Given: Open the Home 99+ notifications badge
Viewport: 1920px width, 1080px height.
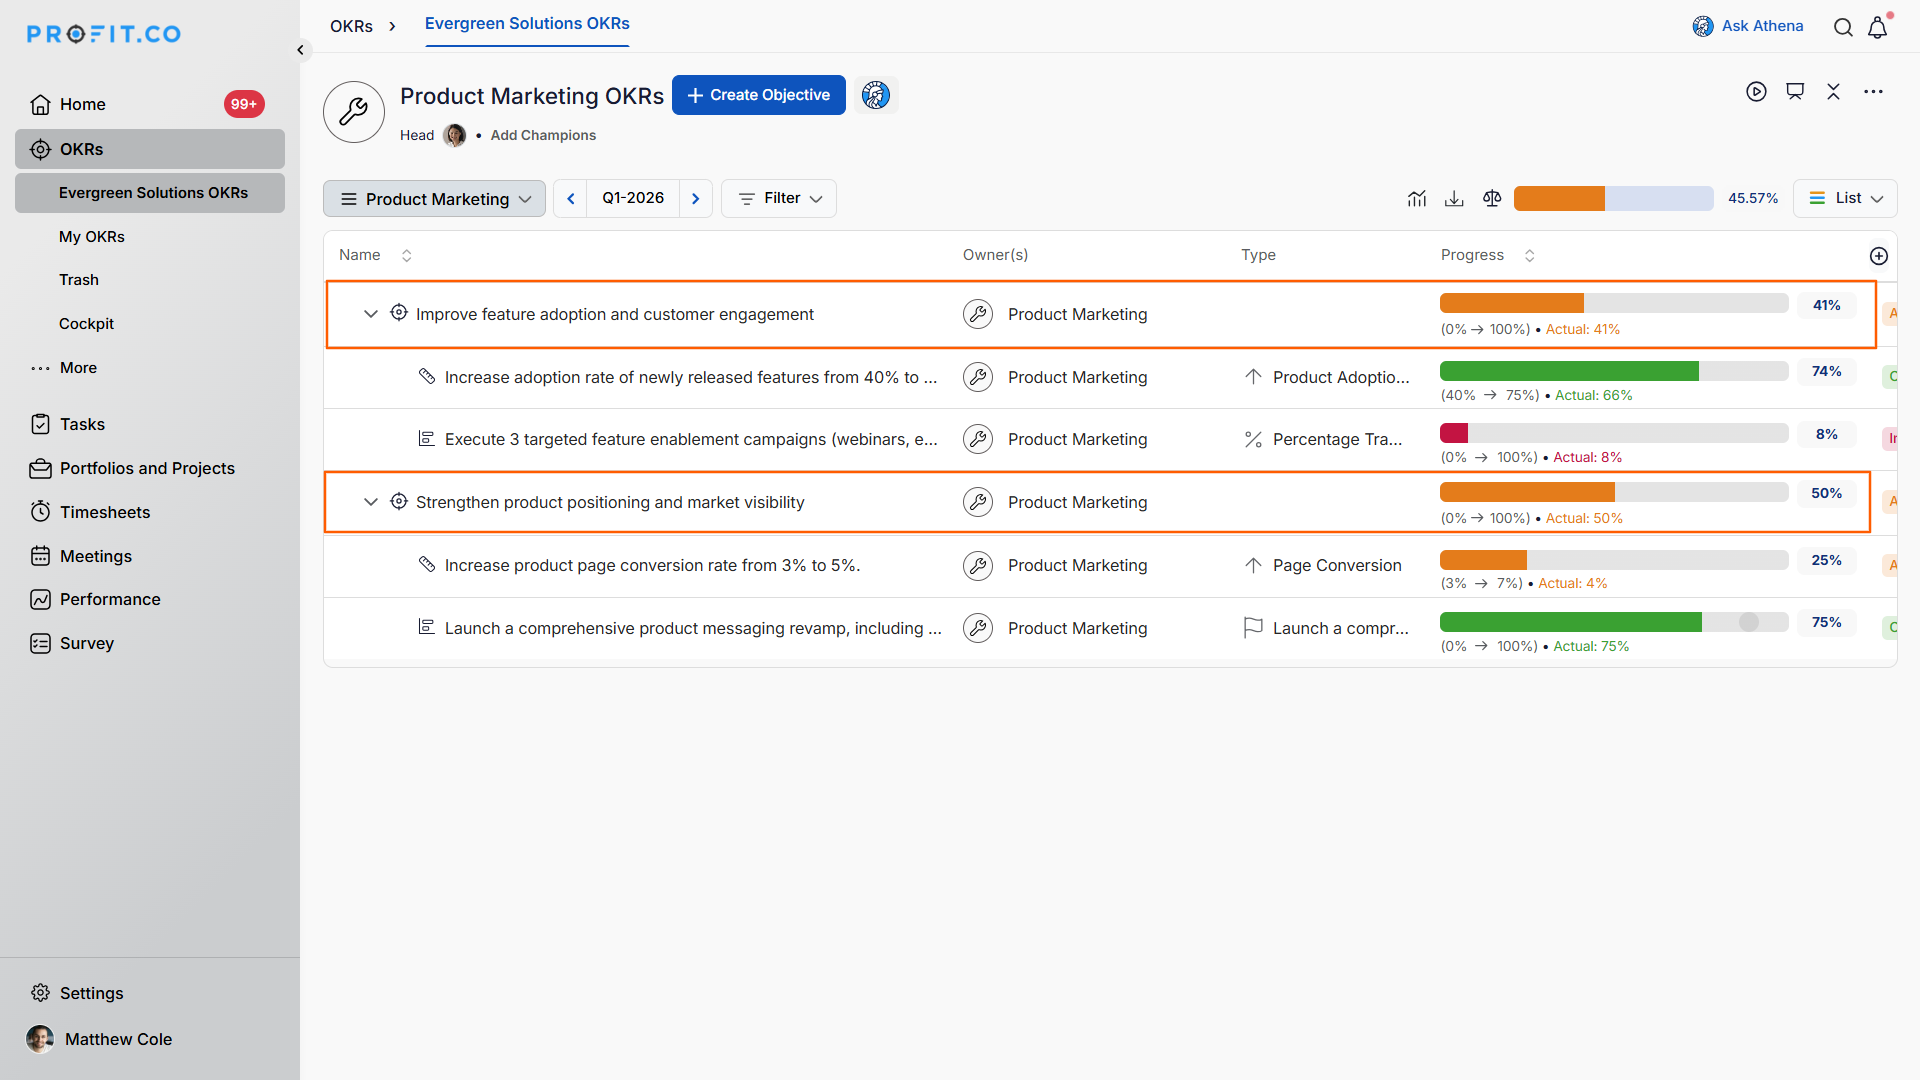Looking at the screenshot, I should click(244, 104).
